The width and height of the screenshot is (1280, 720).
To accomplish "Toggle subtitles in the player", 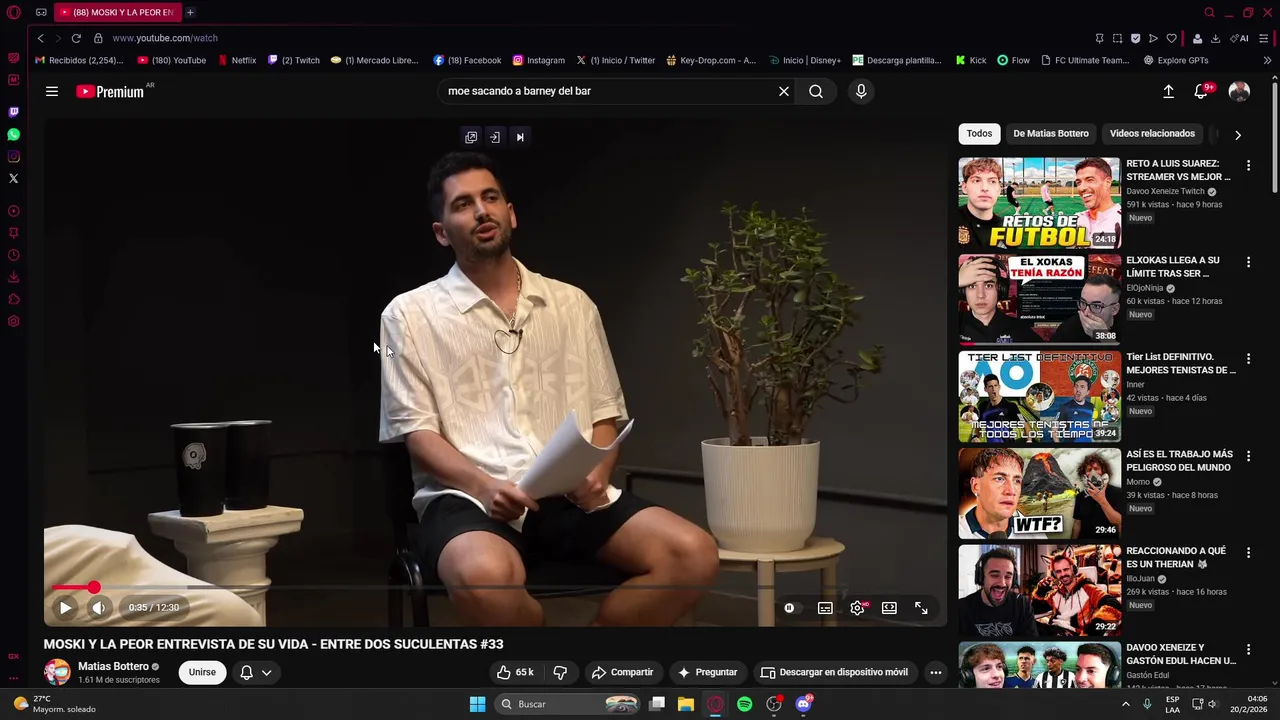I will click(825, 607).
